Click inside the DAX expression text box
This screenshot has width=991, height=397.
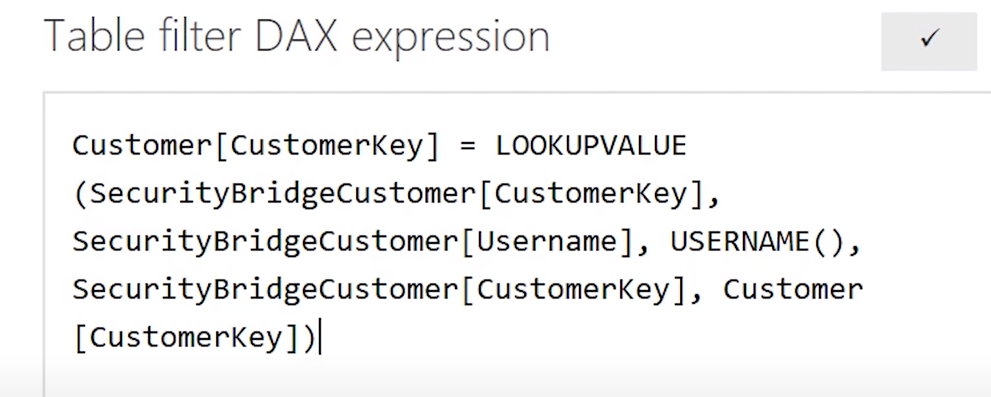[517, 244]
